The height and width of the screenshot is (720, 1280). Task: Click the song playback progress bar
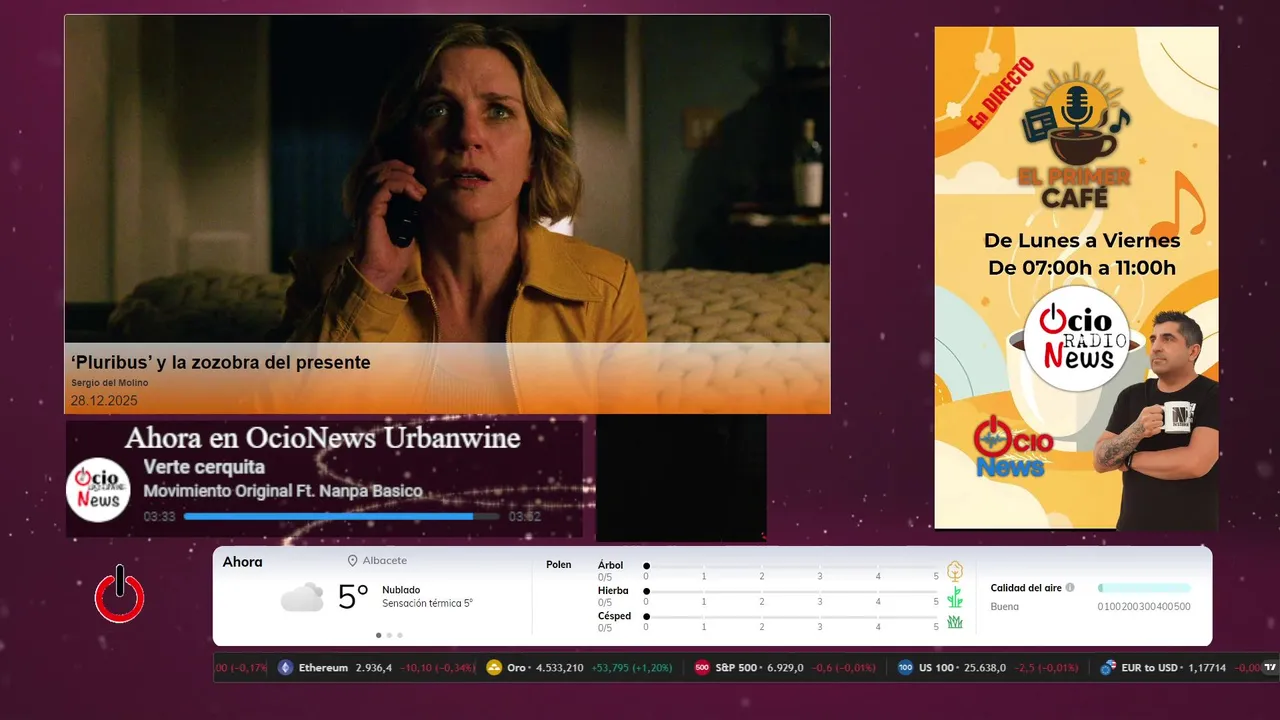[x=341, y=517]
